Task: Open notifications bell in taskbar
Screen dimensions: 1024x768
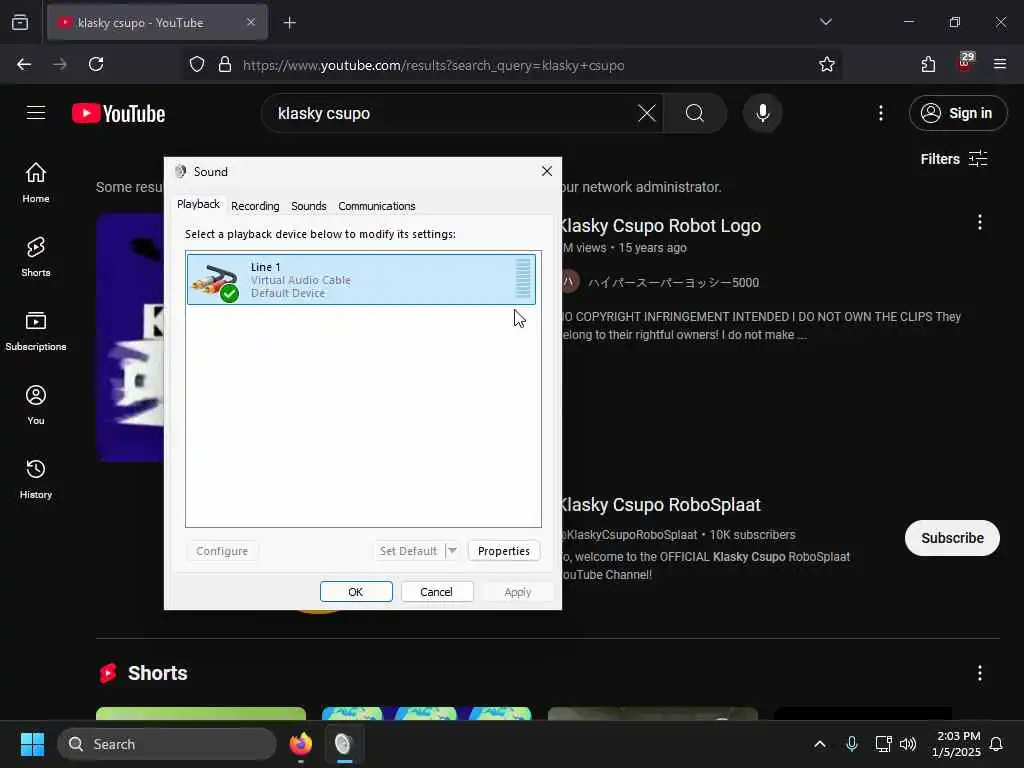Action: [x=996, y=744]
